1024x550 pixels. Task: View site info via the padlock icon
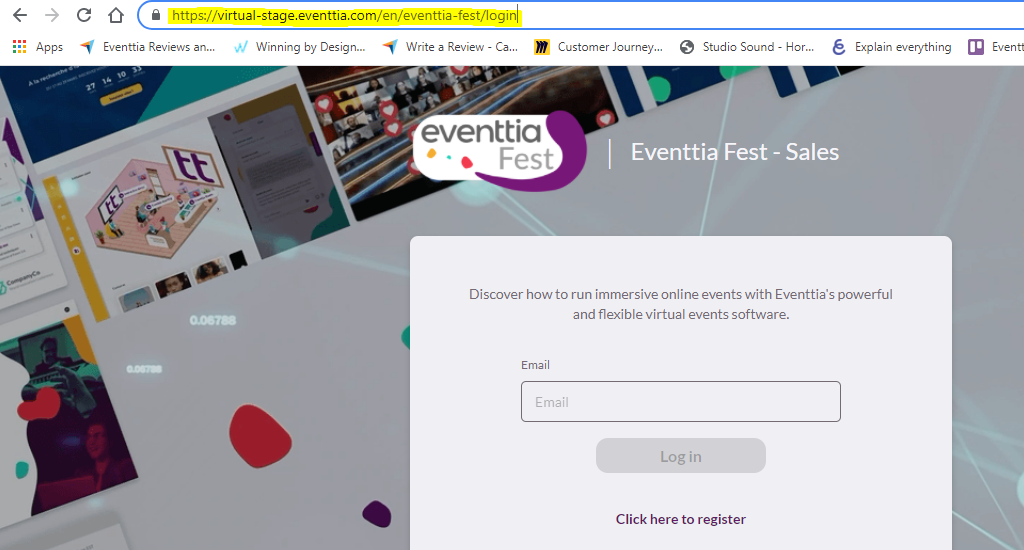(x=155, y=16)
